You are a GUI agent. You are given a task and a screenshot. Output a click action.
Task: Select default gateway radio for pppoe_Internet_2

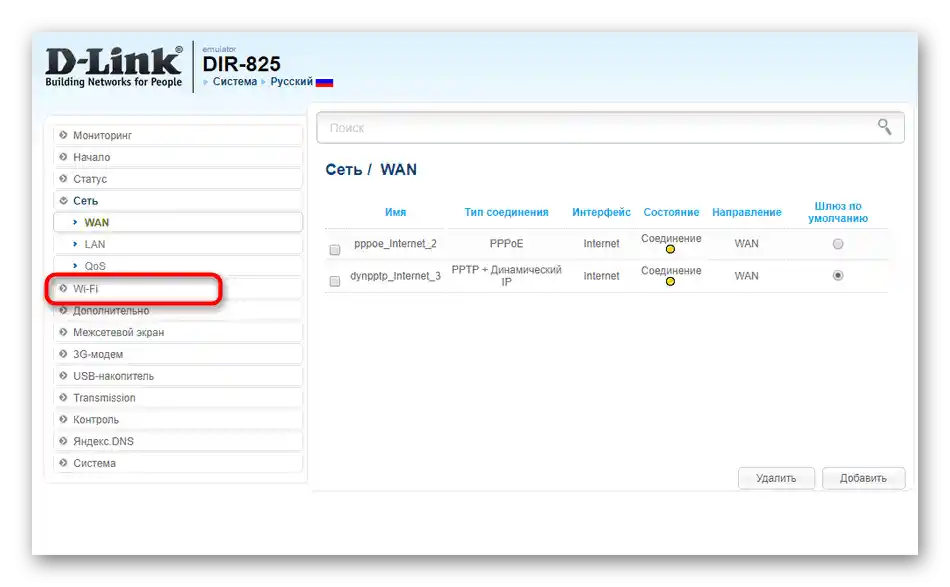coord(837,244)
